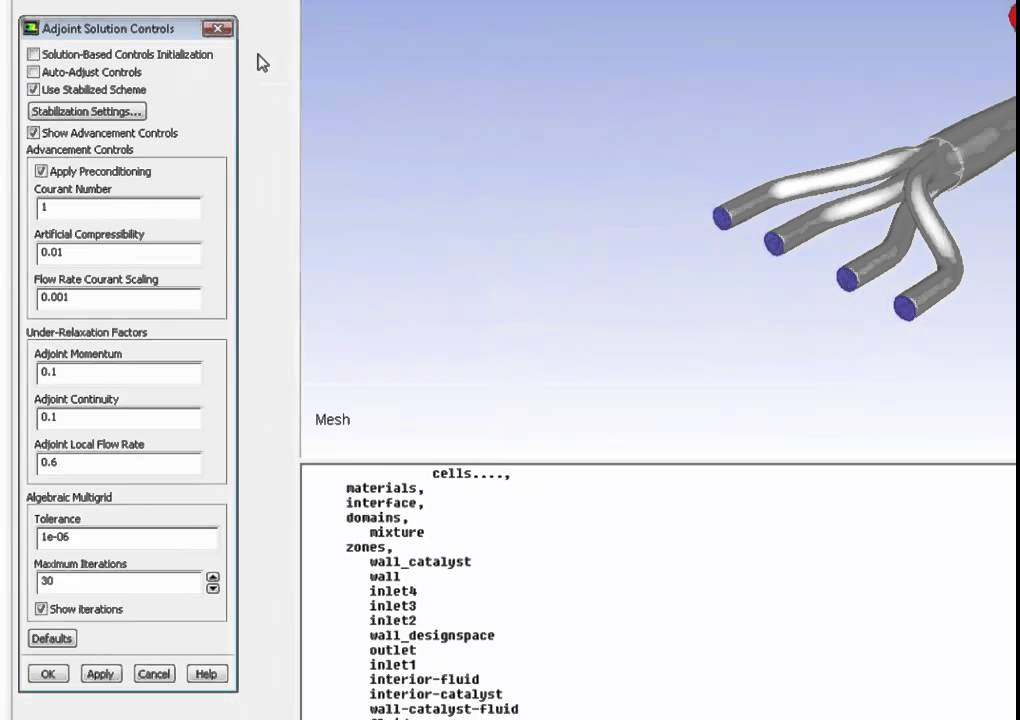Image resolution: width=1020 pixels, height=720 pixels.
Task: Click the Apply button
Action: click(101, 674)
